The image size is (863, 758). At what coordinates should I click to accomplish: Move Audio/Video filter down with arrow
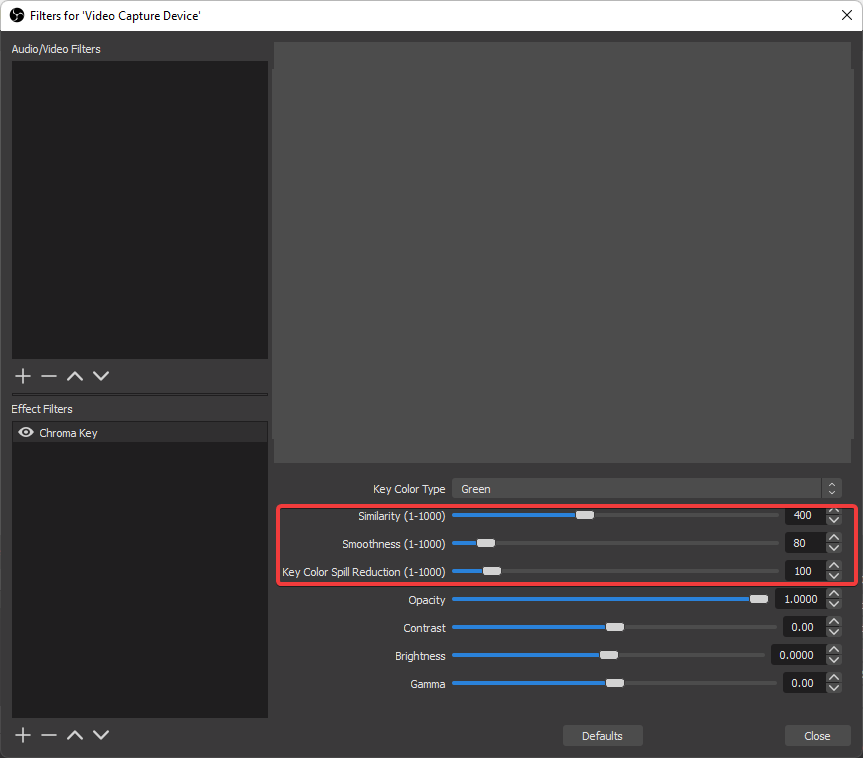[101, 376]
